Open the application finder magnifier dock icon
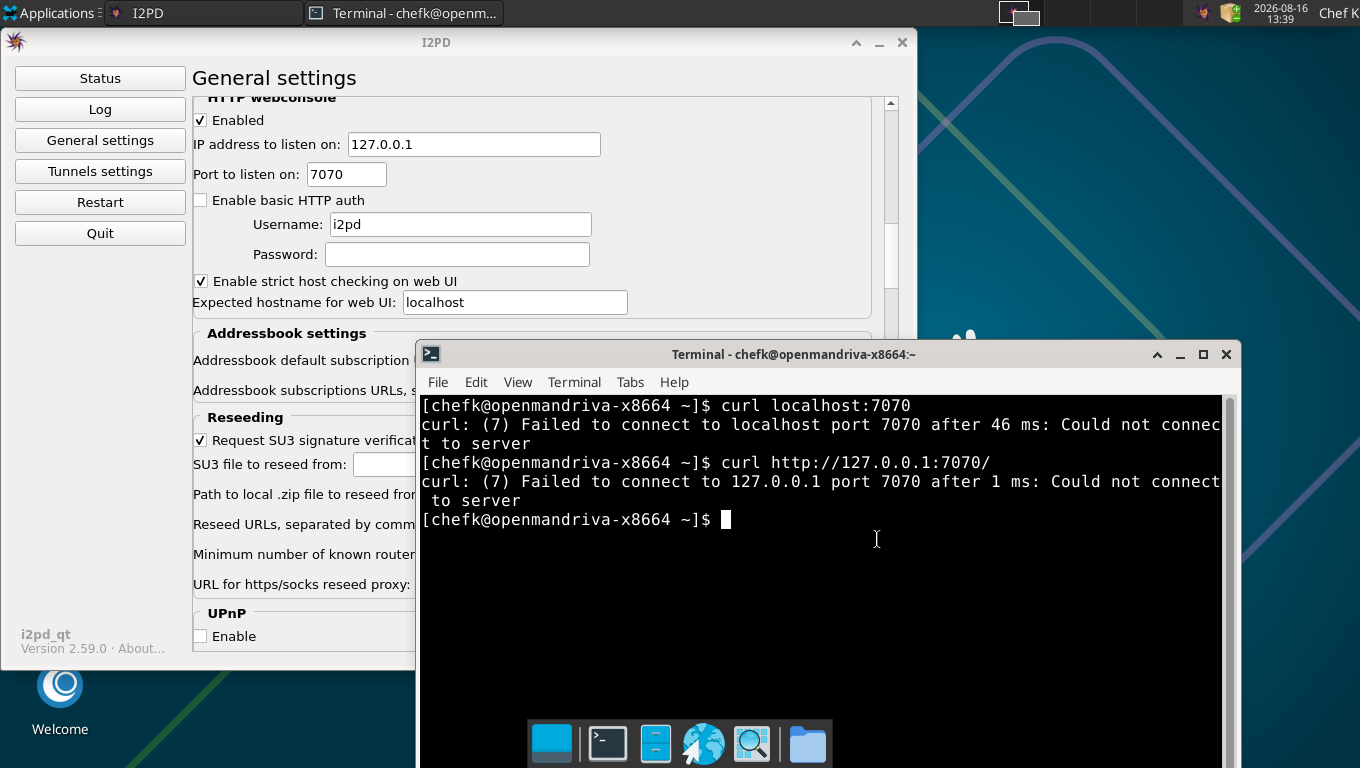The height and width of the screenshot is (768, 1360). [752, 744]
